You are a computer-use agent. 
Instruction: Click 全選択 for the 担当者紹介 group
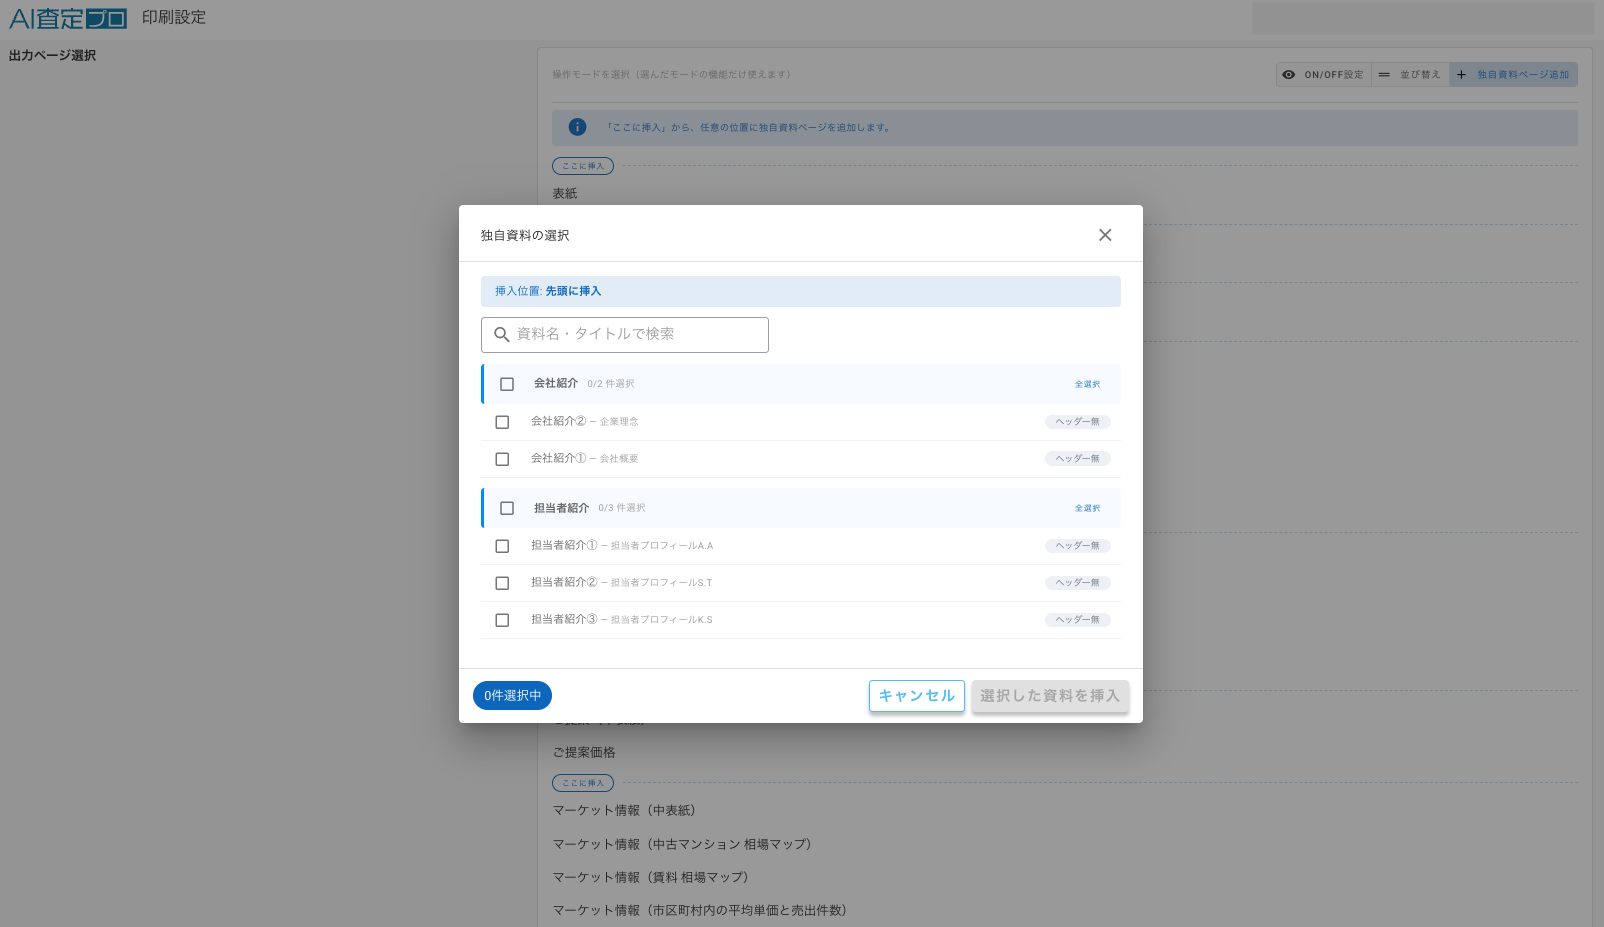point(1087,508)
